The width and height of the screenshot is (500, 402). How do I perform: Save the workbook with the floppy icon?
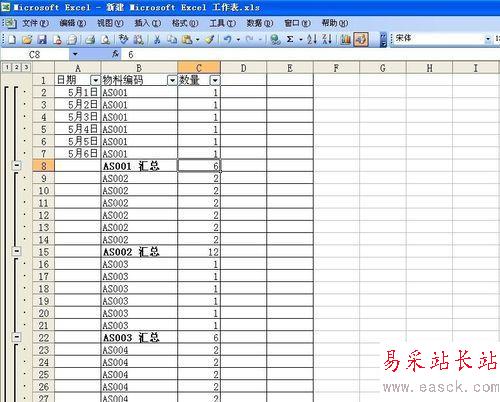pyautogui.click(x=42, y=40)
